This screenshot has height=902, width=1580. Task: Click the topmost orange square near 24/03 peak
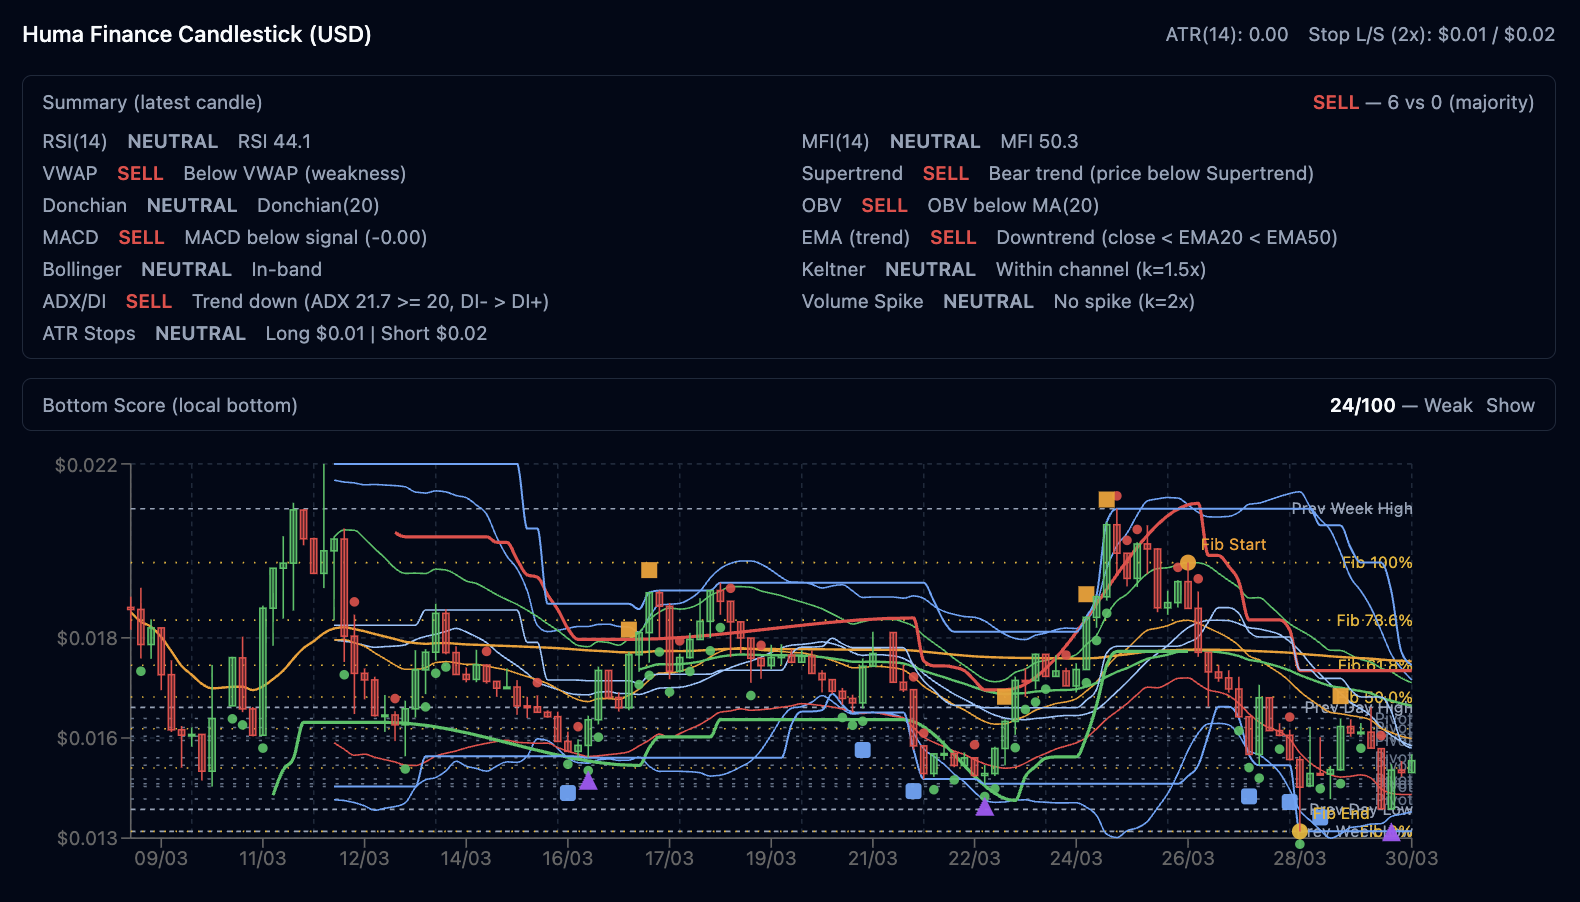click(1107, 499)
